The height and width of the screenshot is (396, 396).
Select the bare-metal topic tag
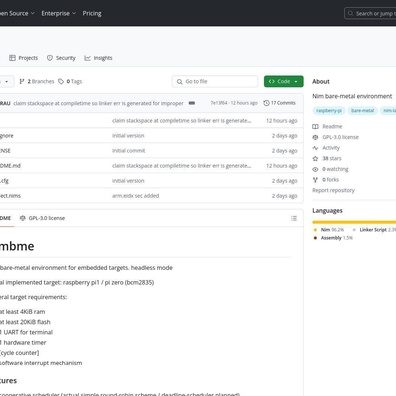pos(362,111)
